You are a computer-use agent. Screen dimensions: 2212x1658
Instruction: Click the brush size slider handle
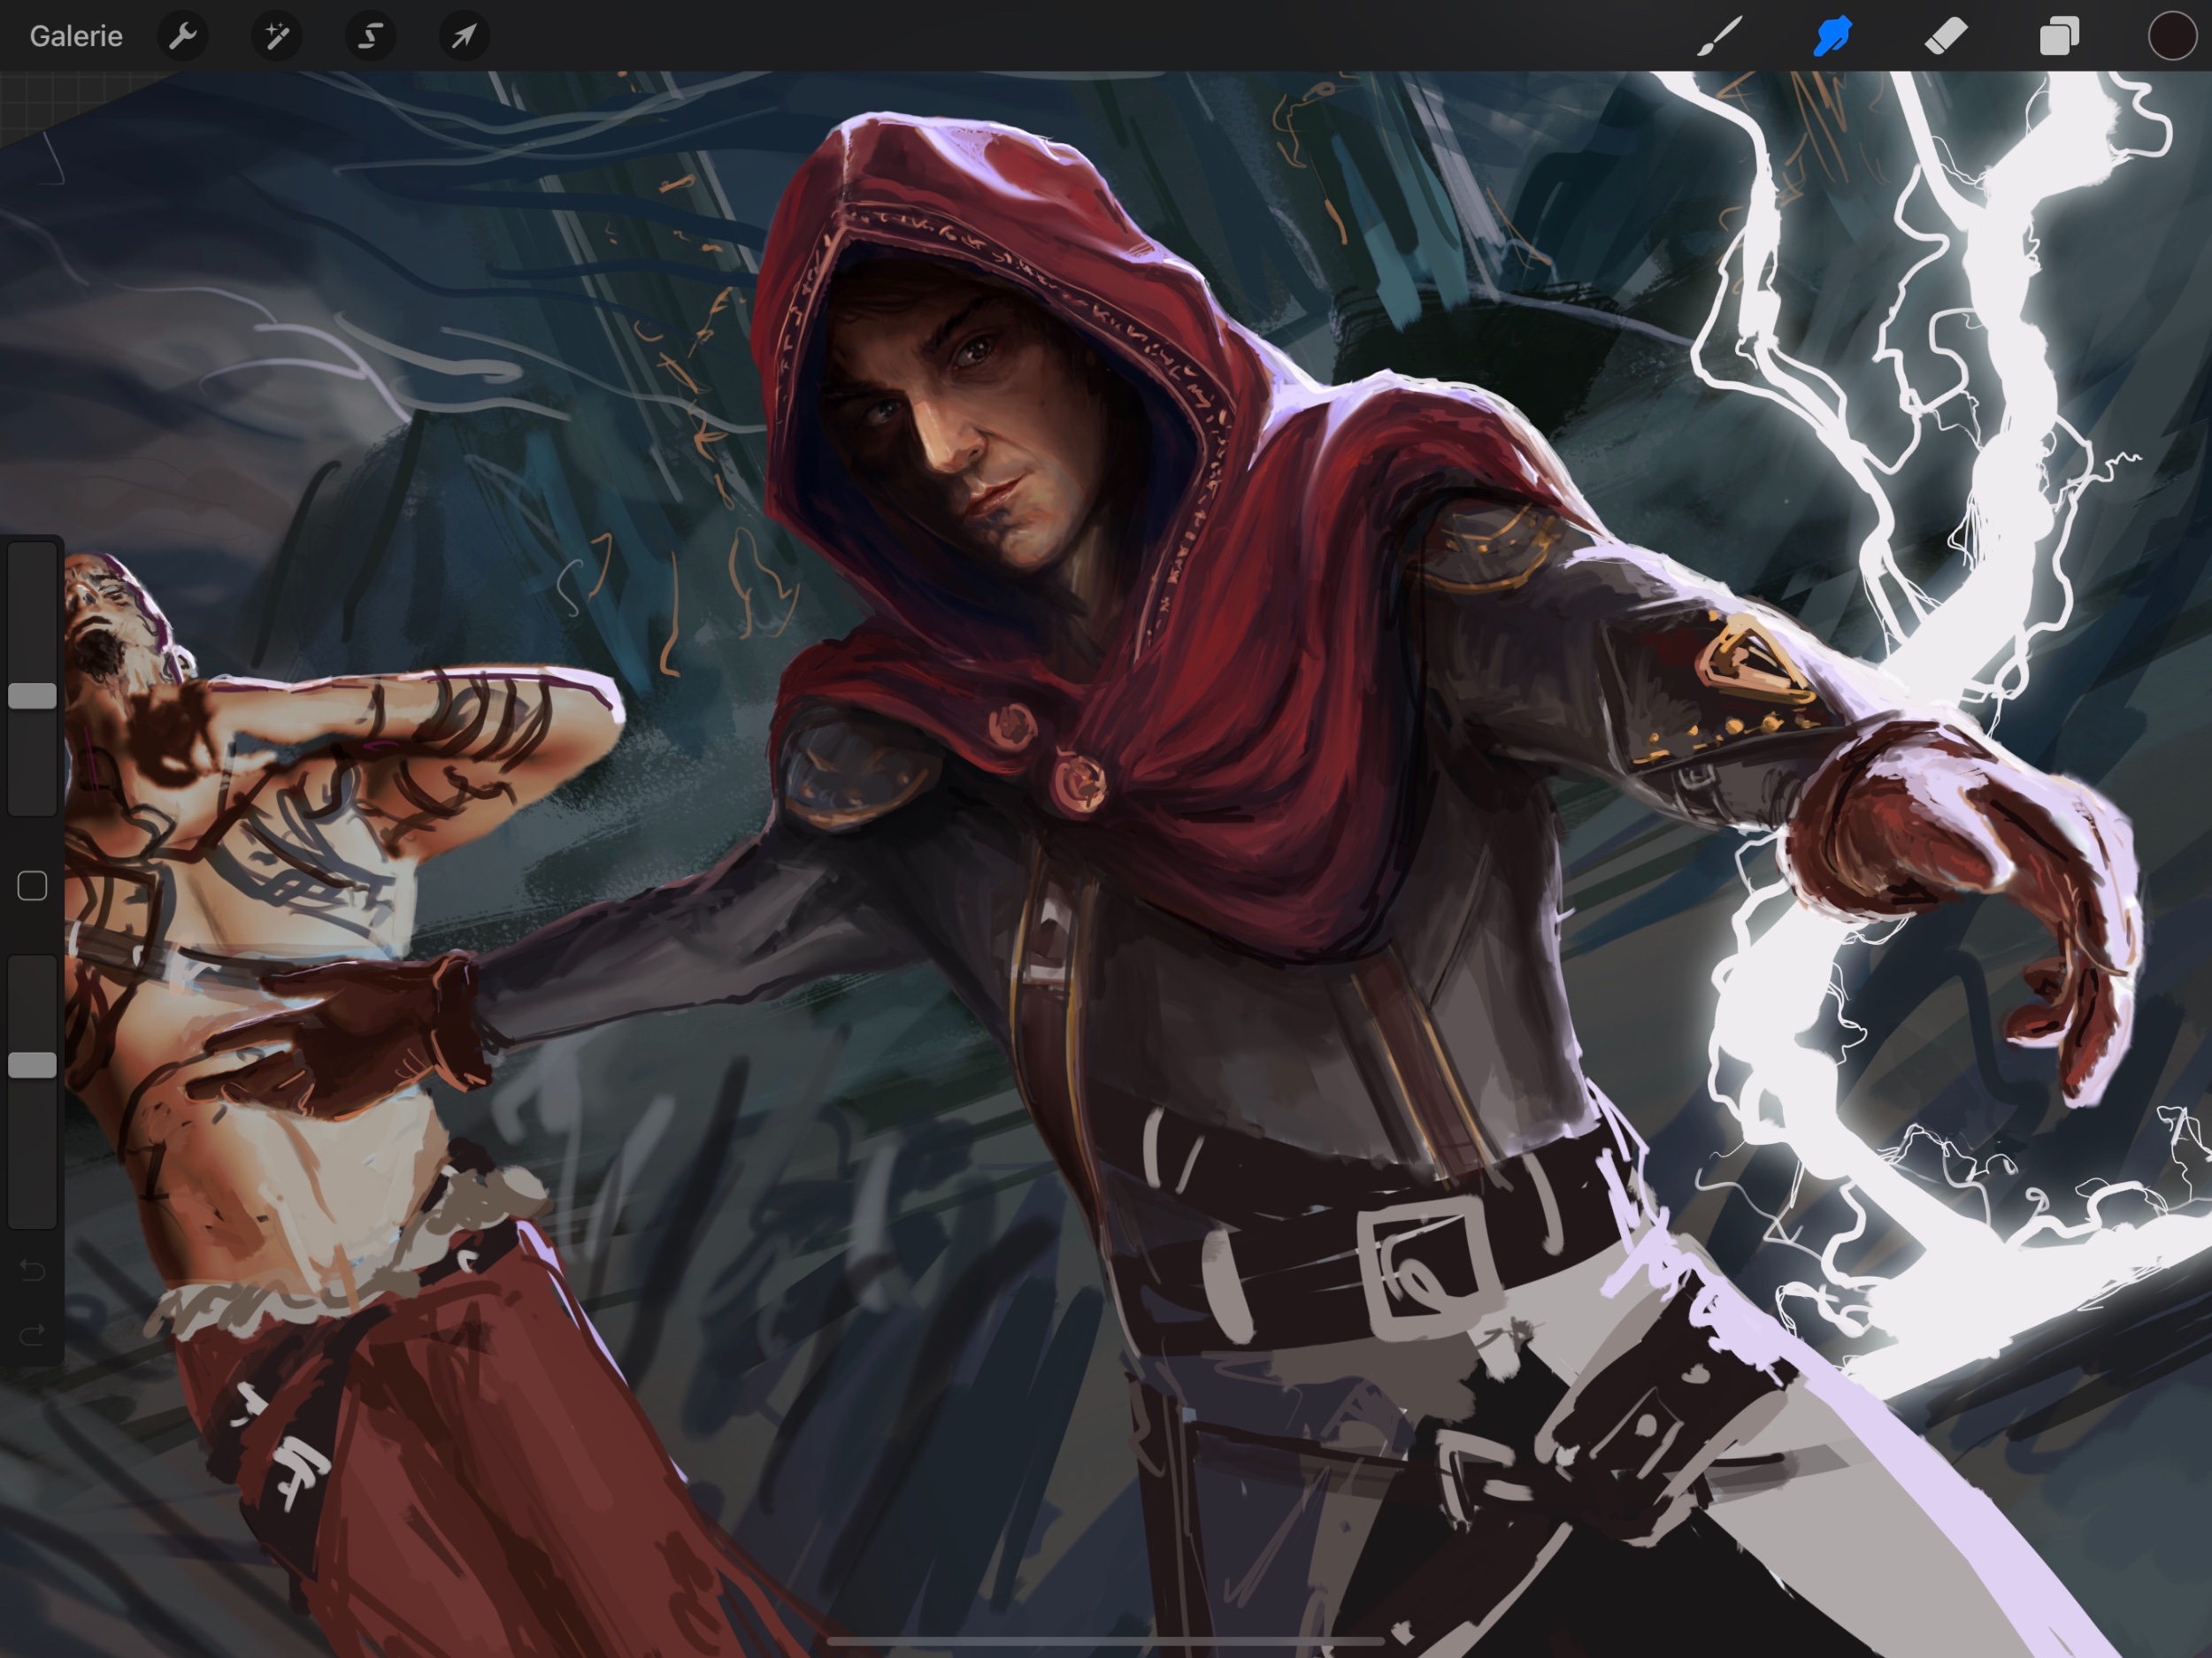pyautogui.click(x=32, y=696)
